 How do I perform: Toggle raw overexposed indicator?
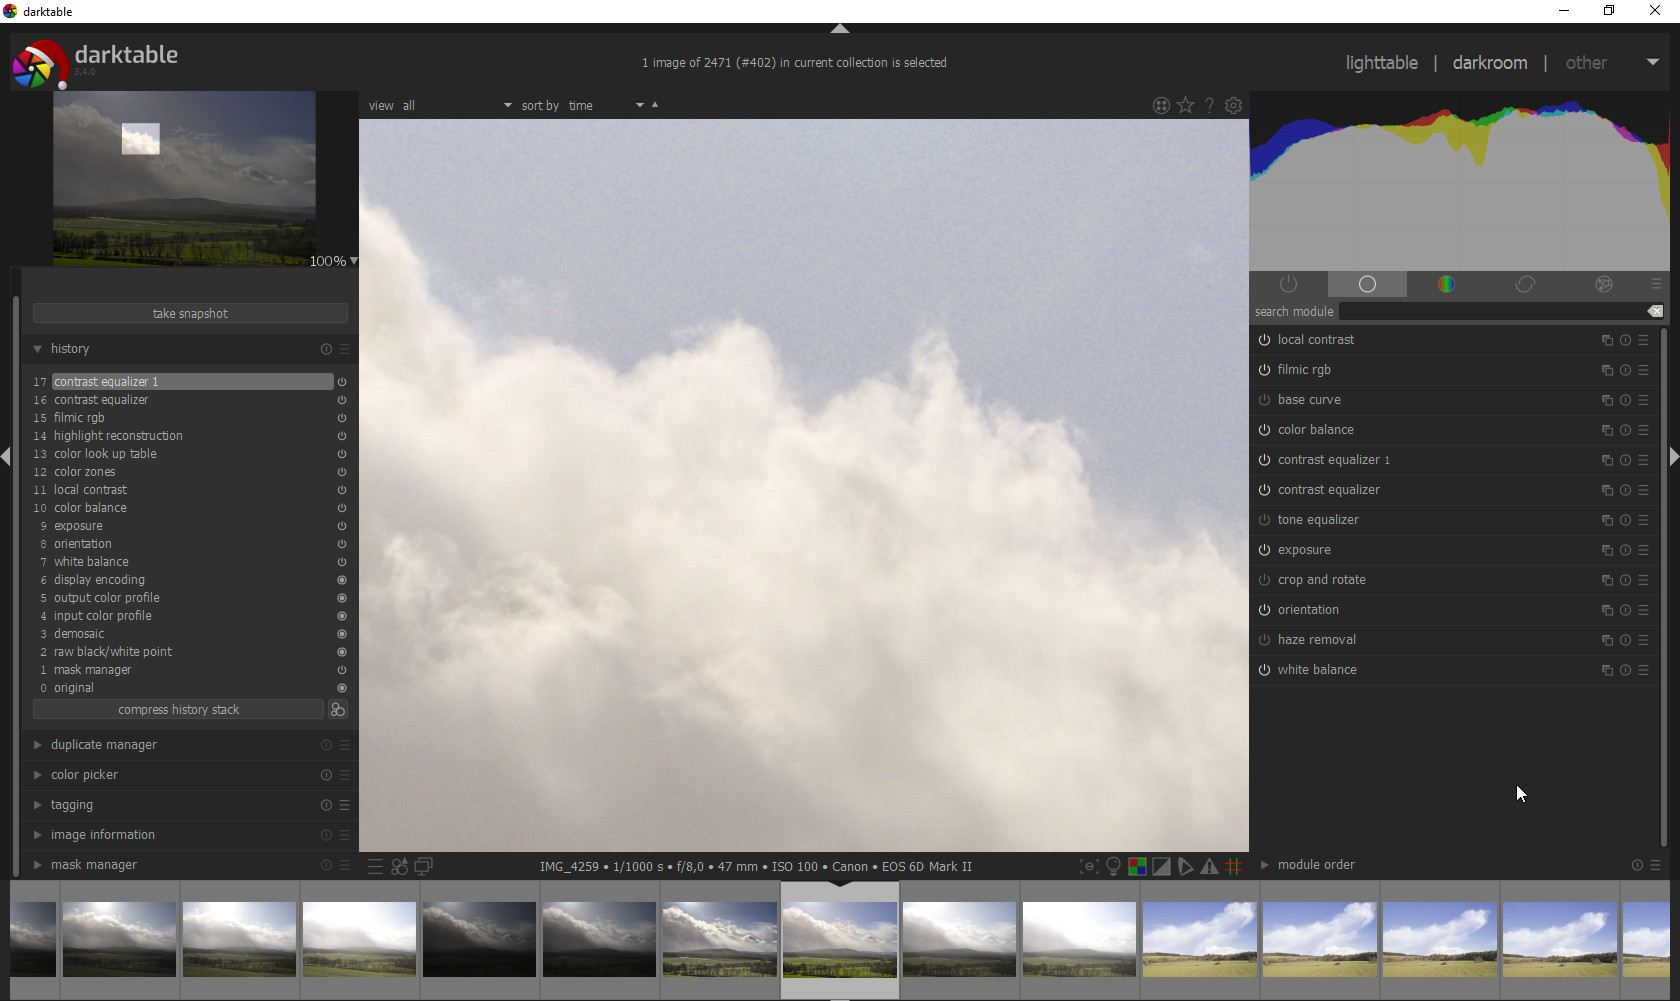point(1137,867)
